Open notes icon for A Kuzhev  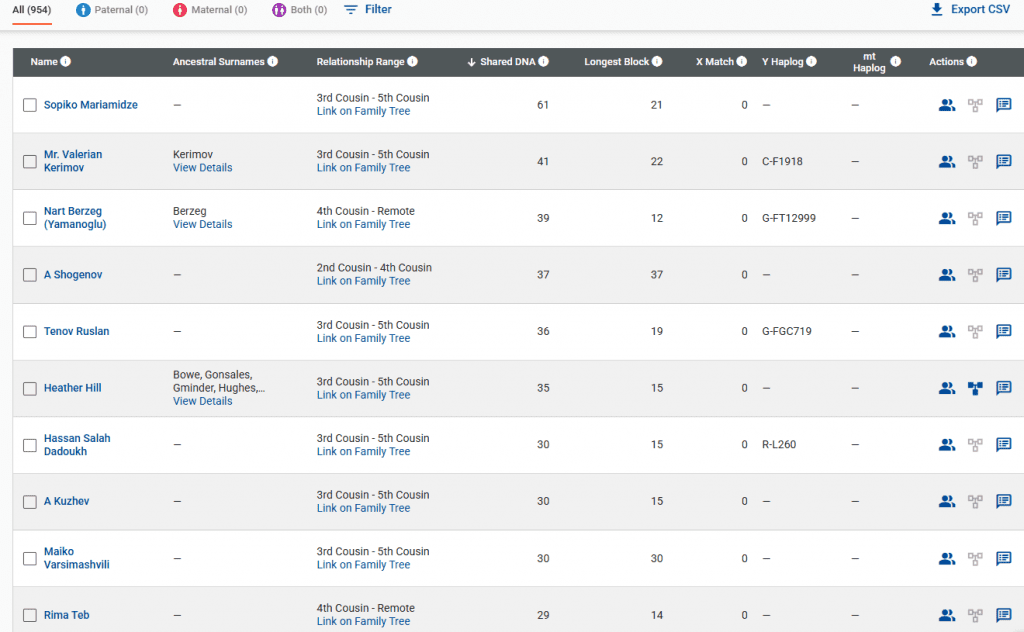(x=1004, y=501)
